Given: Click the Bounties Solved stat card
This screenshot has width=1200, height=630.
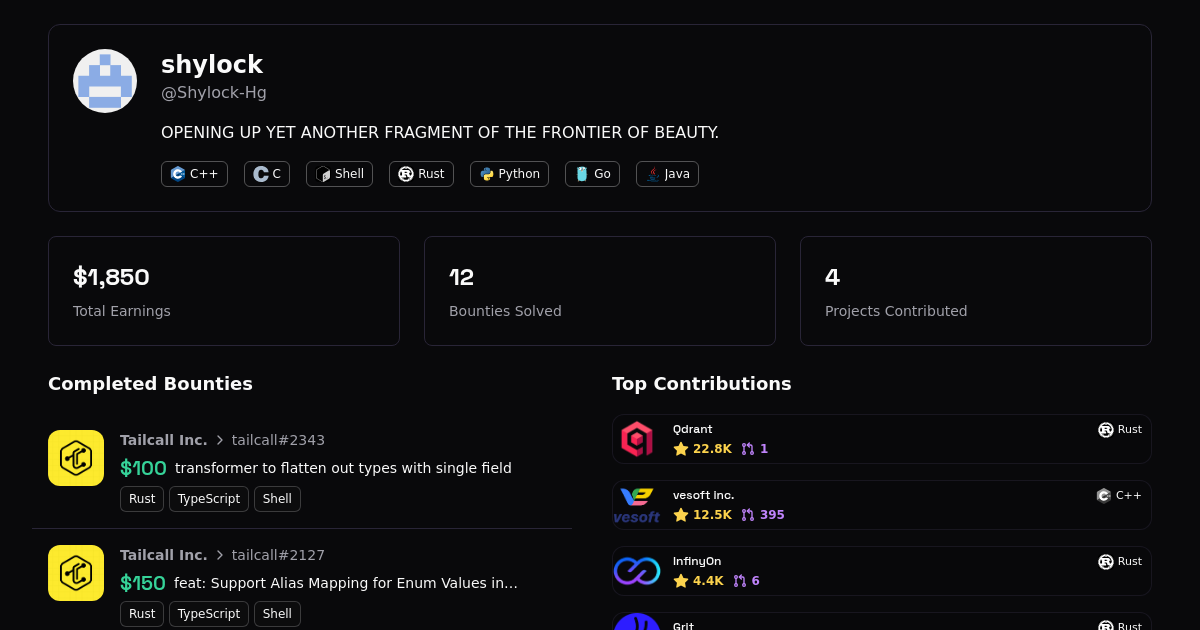Looking at the screenshot, I should click(600, 291).
